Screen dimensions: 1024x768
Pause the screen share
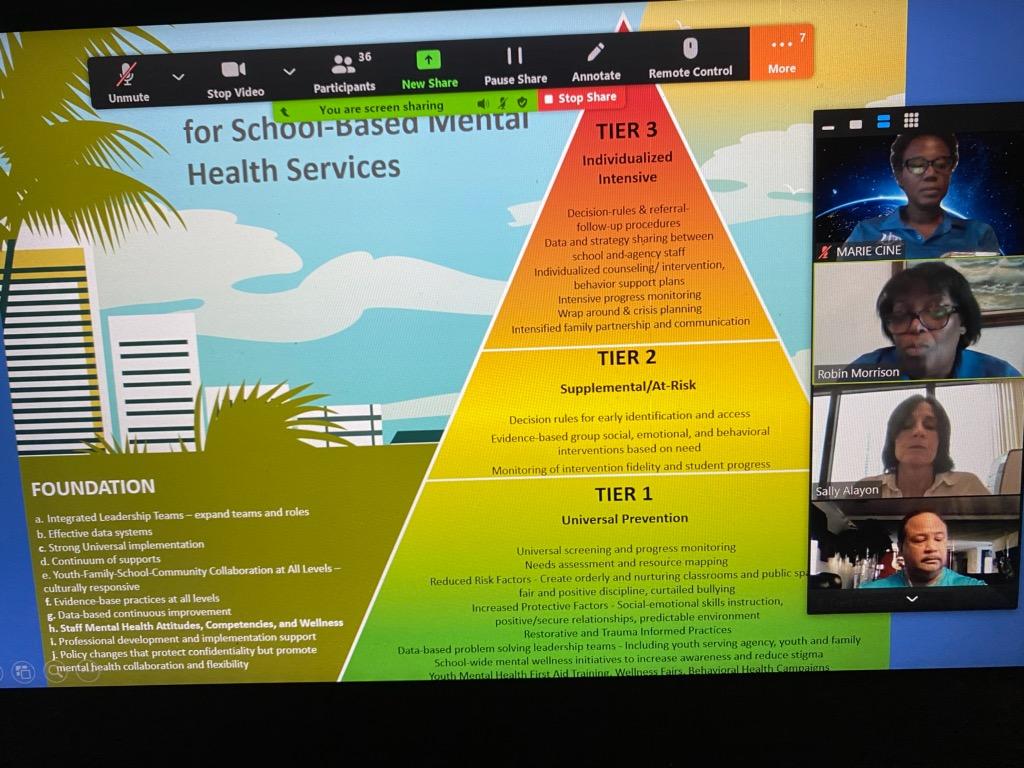(515, 66)
